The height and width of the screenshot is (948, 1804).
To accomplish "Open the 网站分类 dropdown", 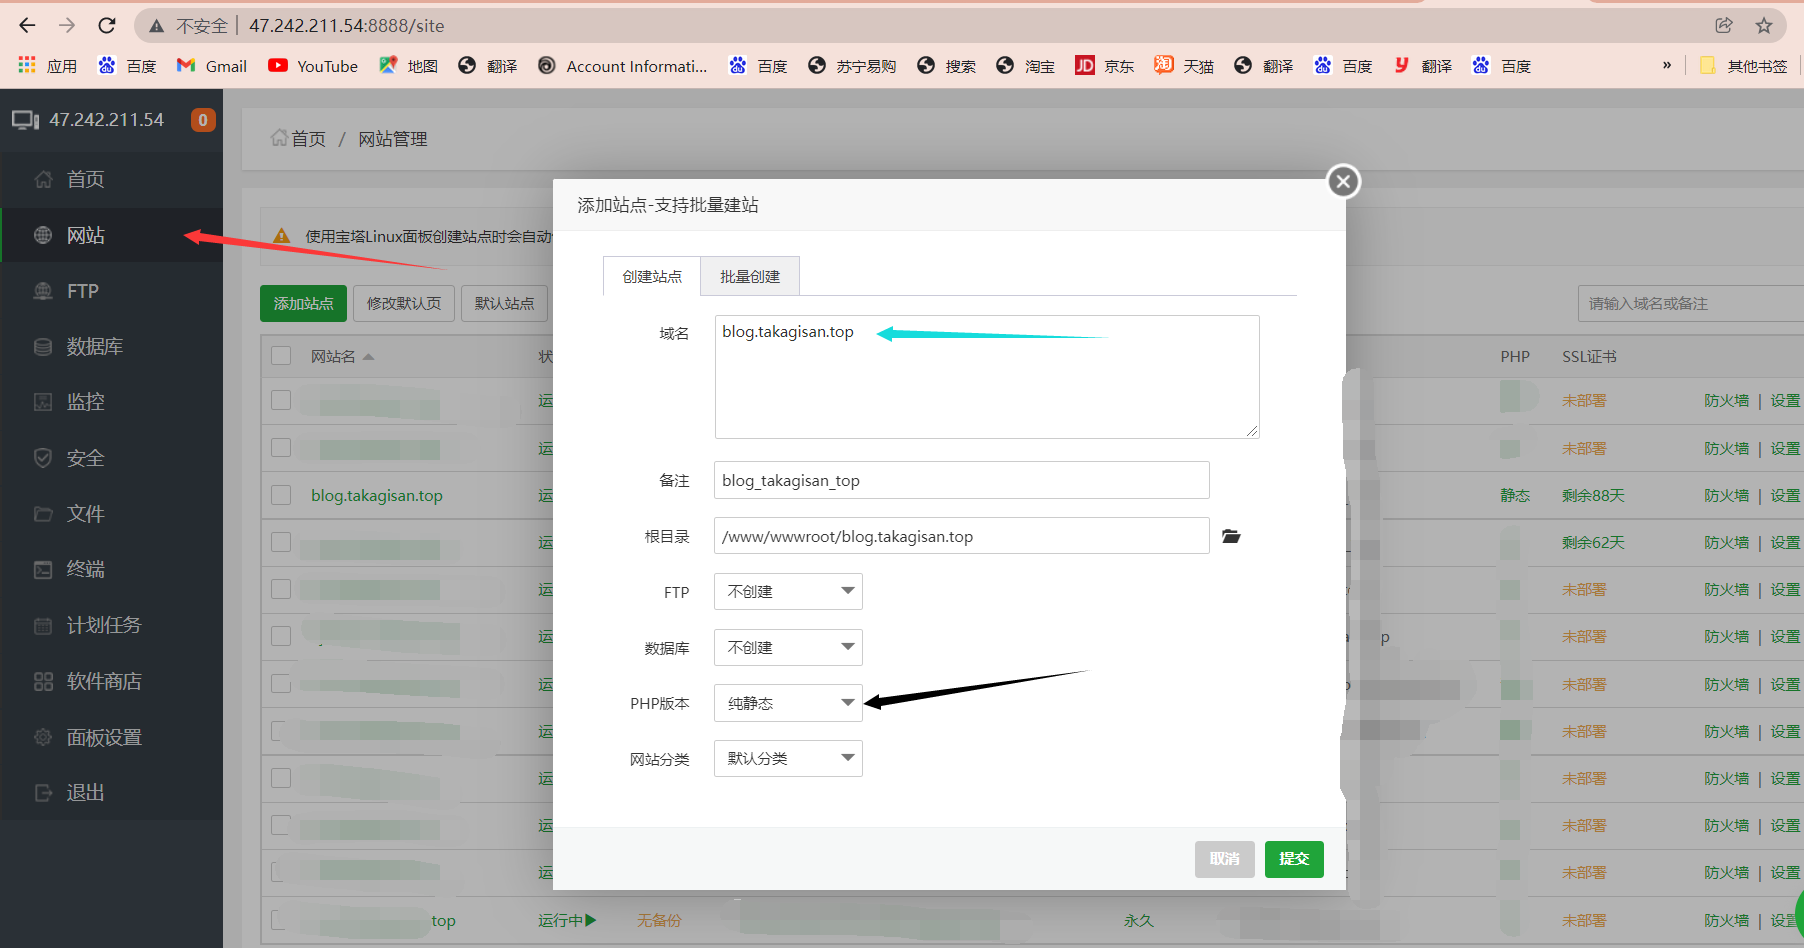I will 788,758.
